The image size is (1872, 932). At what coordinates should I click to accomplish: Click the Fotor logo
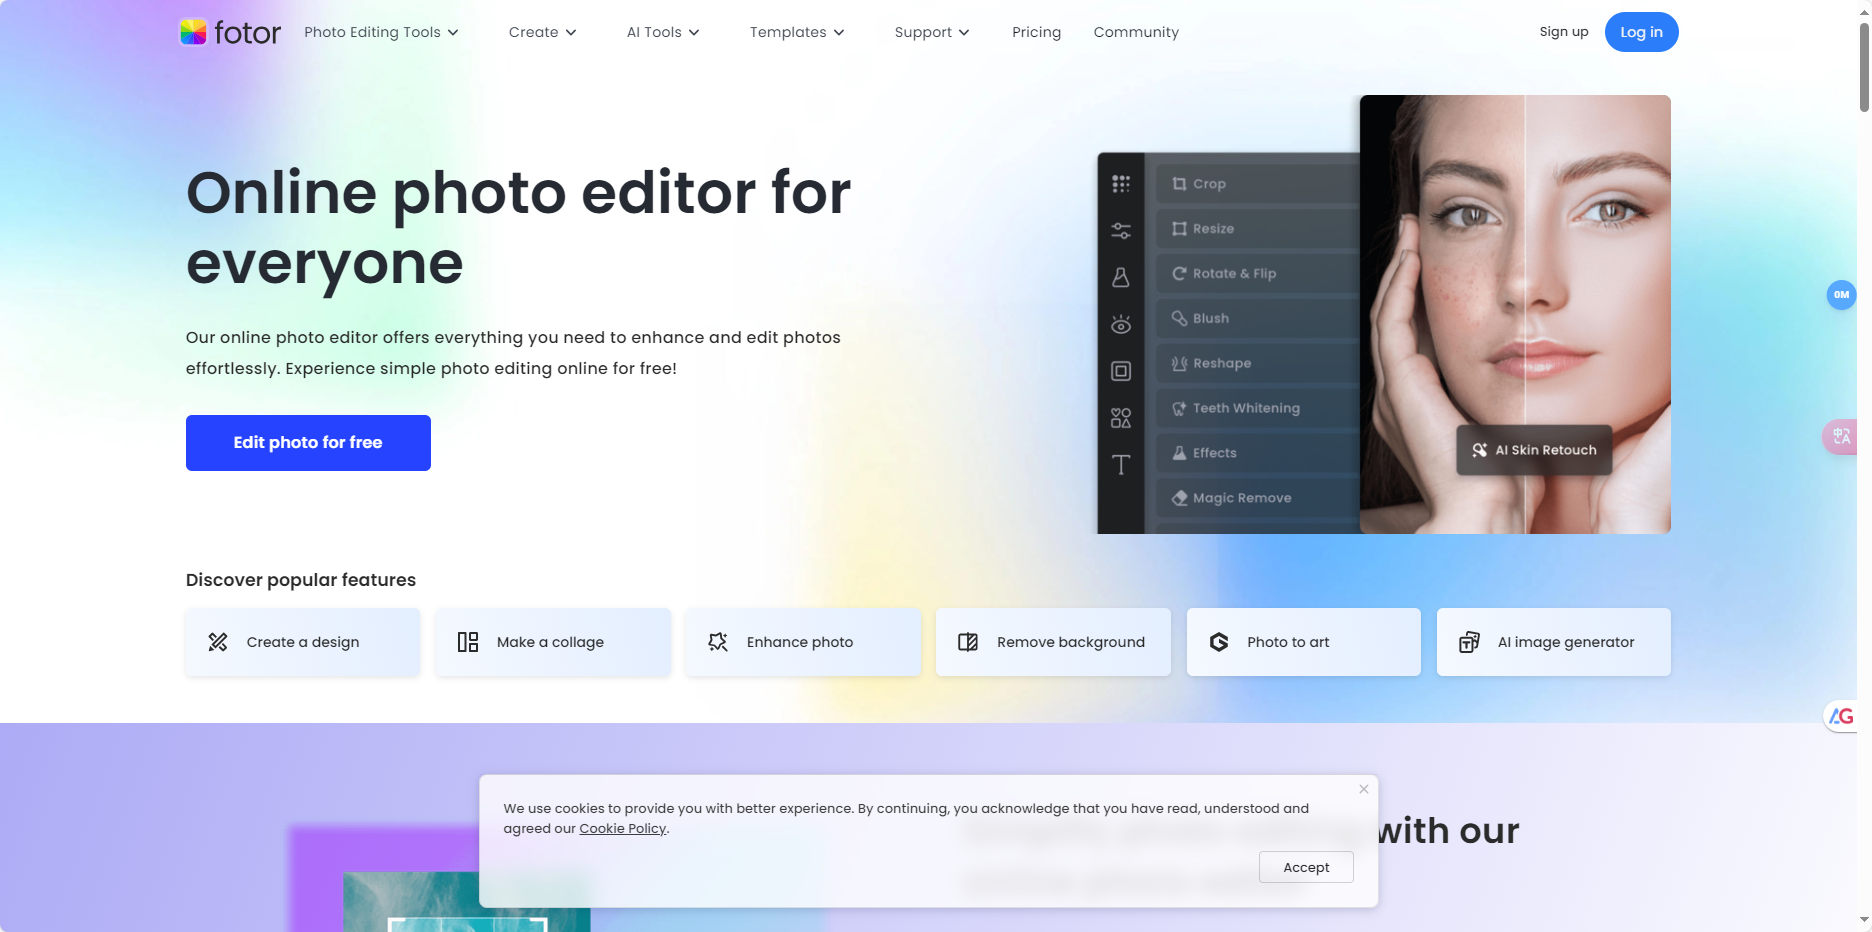(230, 31)
